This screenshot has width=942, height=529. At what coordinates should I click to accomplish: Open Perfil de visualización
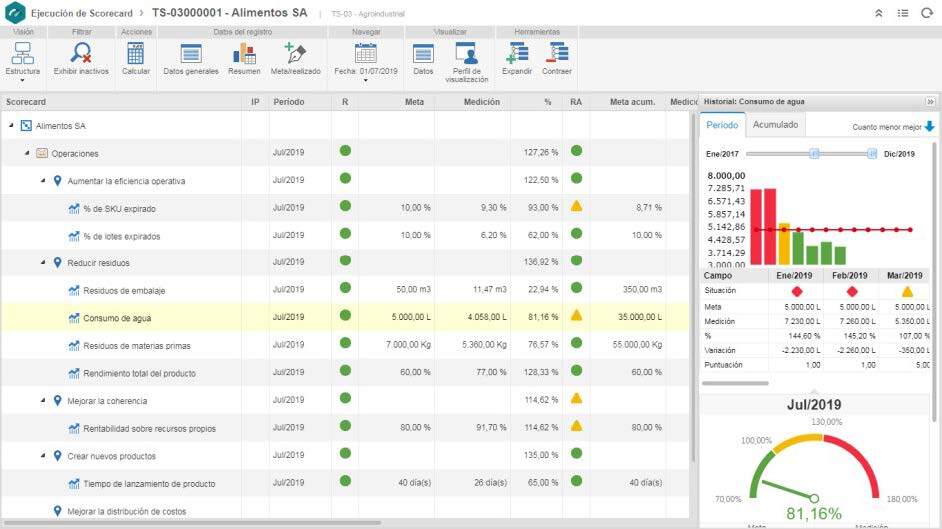coord(466,53)
